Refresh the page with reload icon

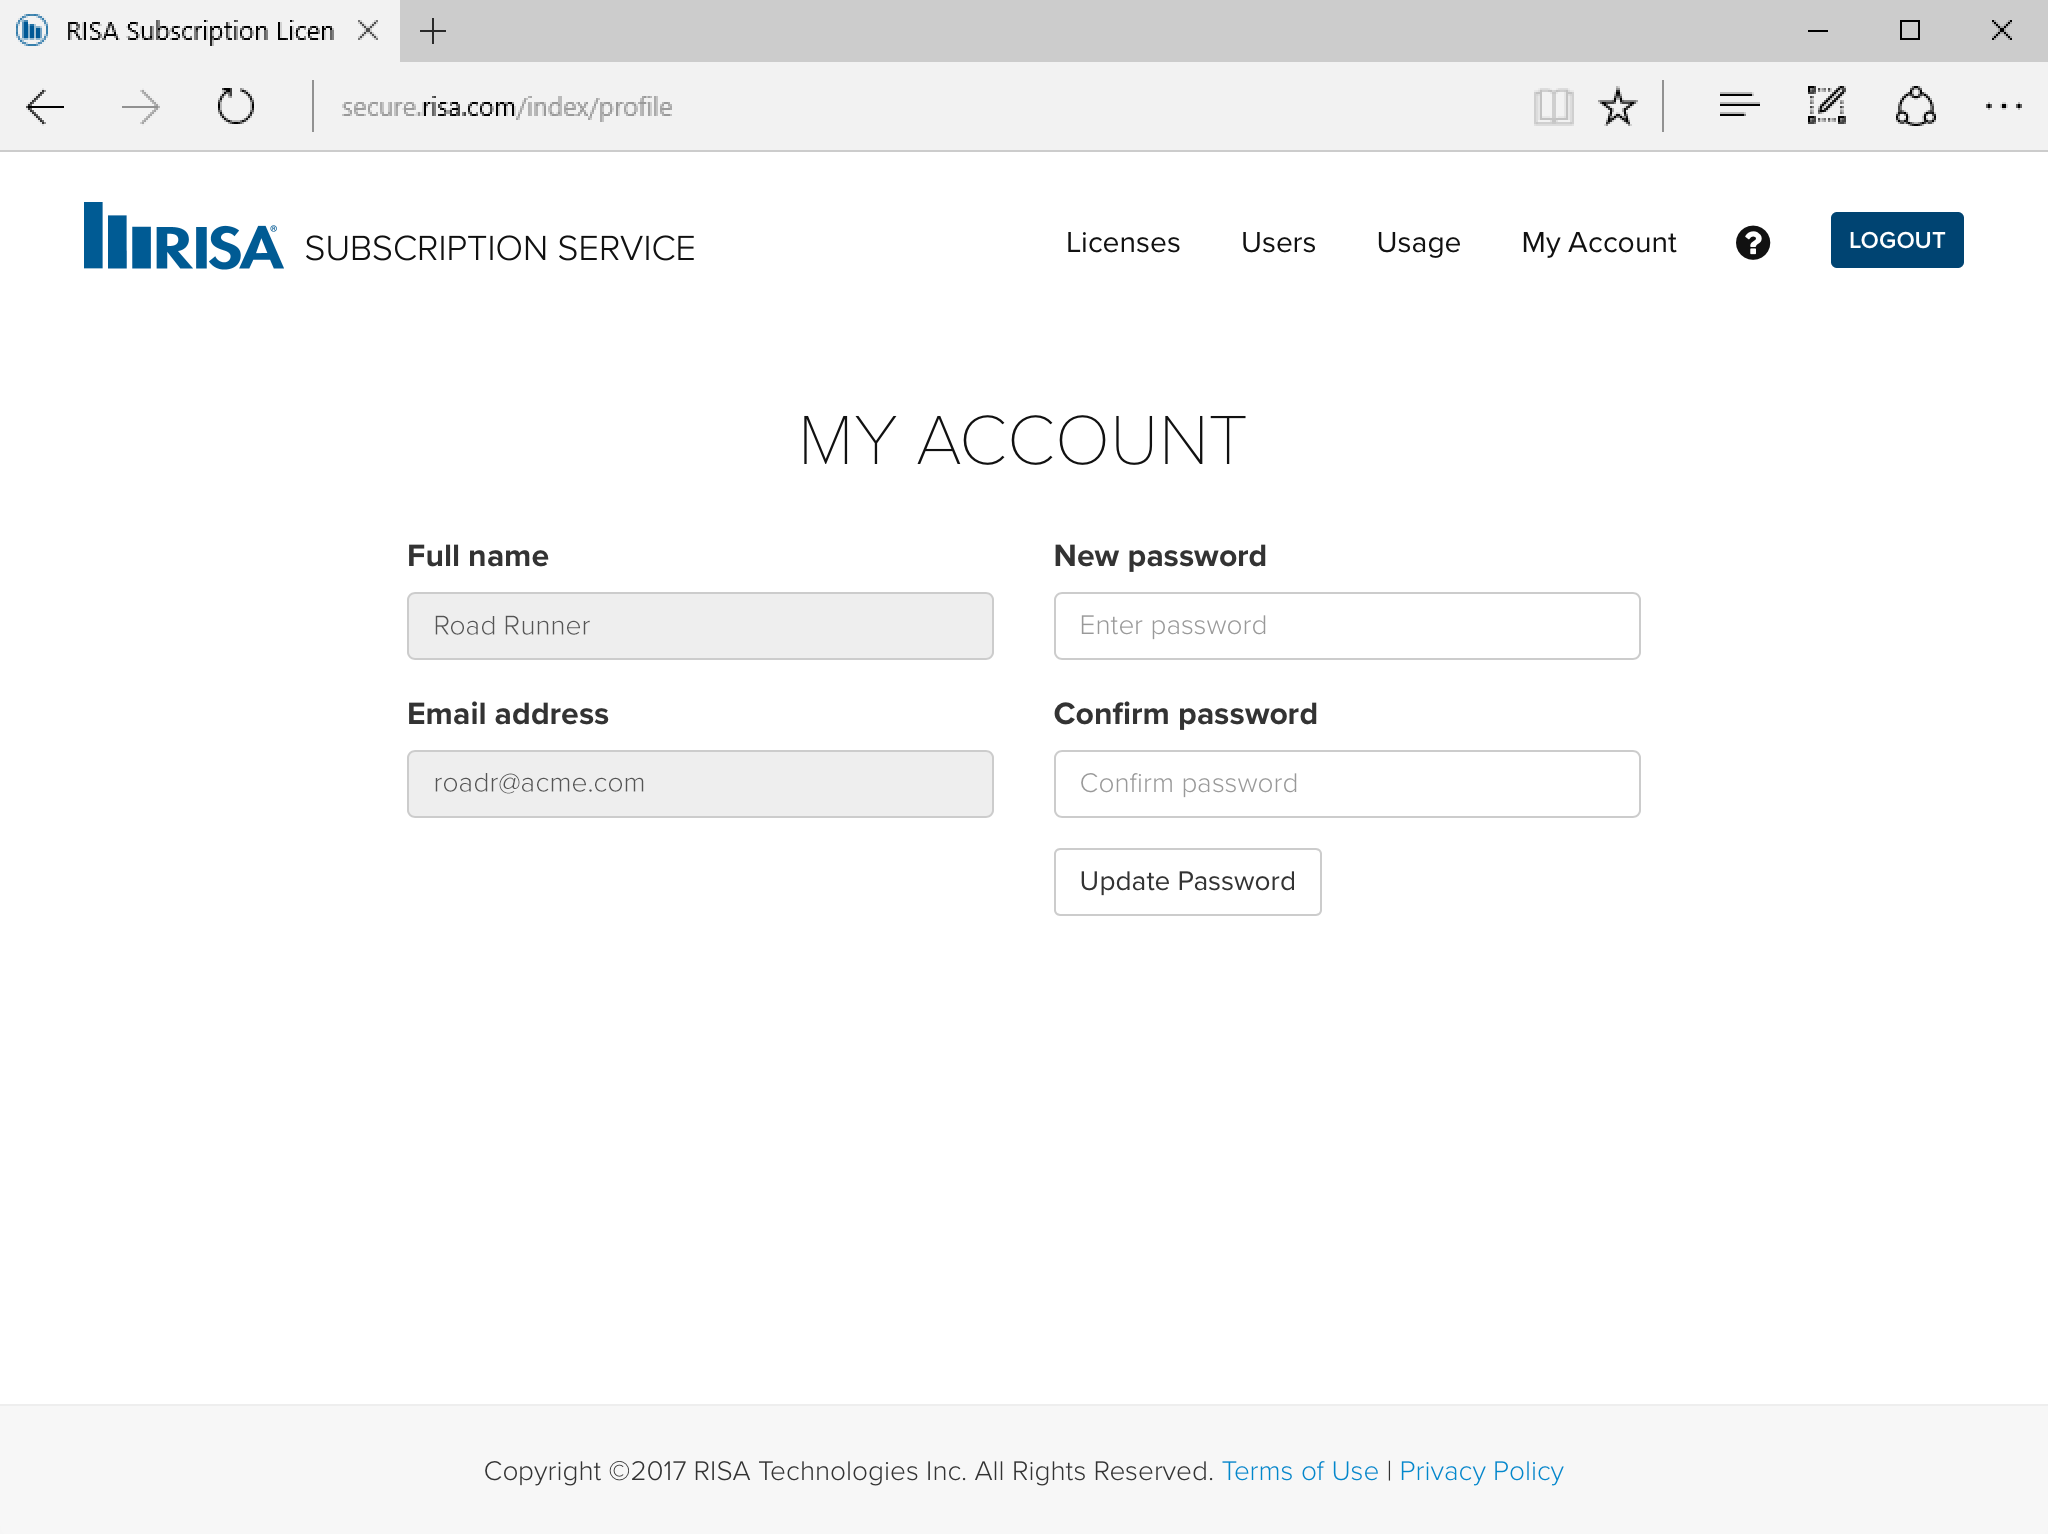coord(236,106)
